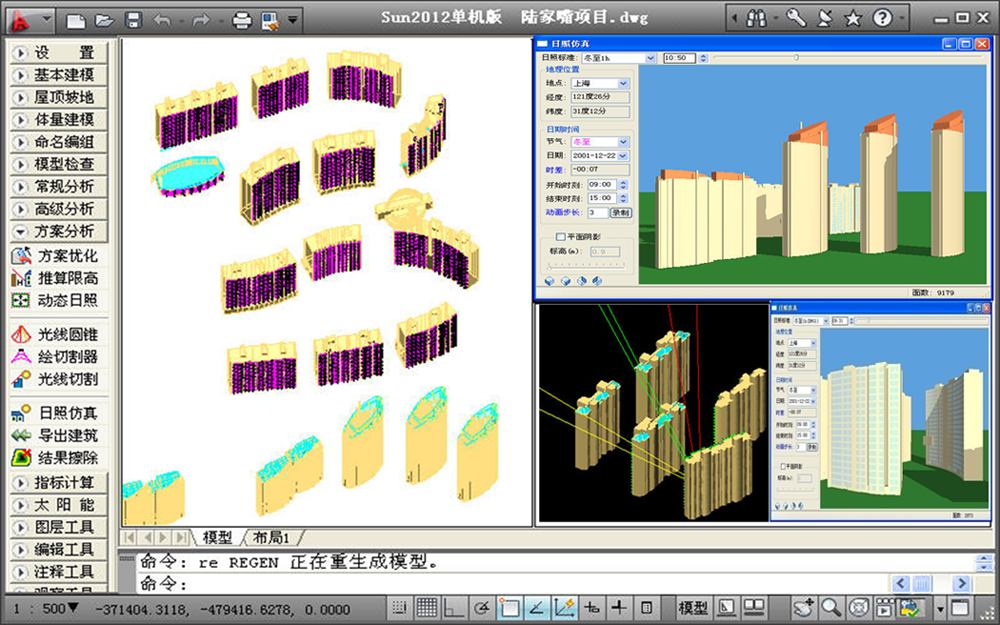This screenshot has width=1000, height=625.
Task: Select the 绘切割器 draw cutter tool
Action: 55,357
